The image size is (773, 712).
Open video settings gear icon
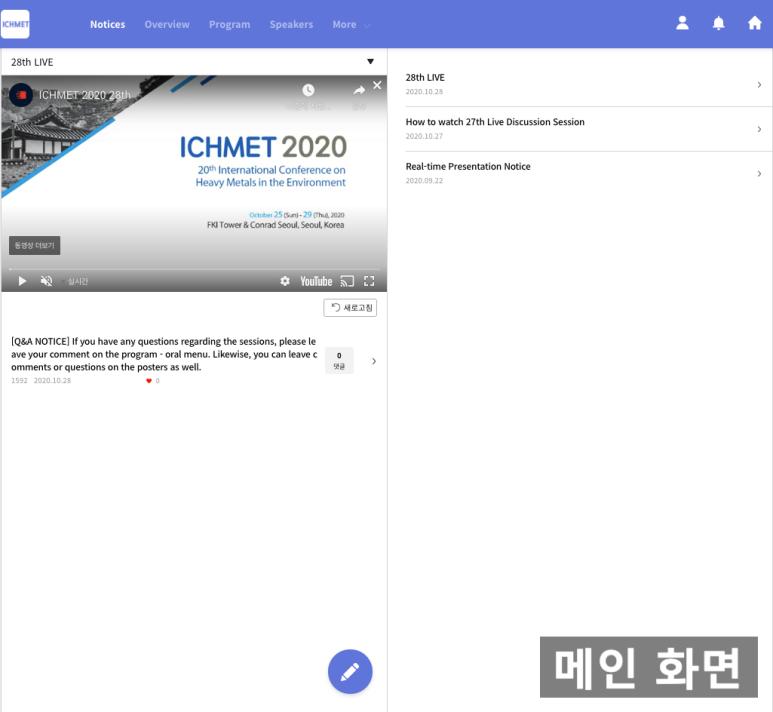pos(285,281)
